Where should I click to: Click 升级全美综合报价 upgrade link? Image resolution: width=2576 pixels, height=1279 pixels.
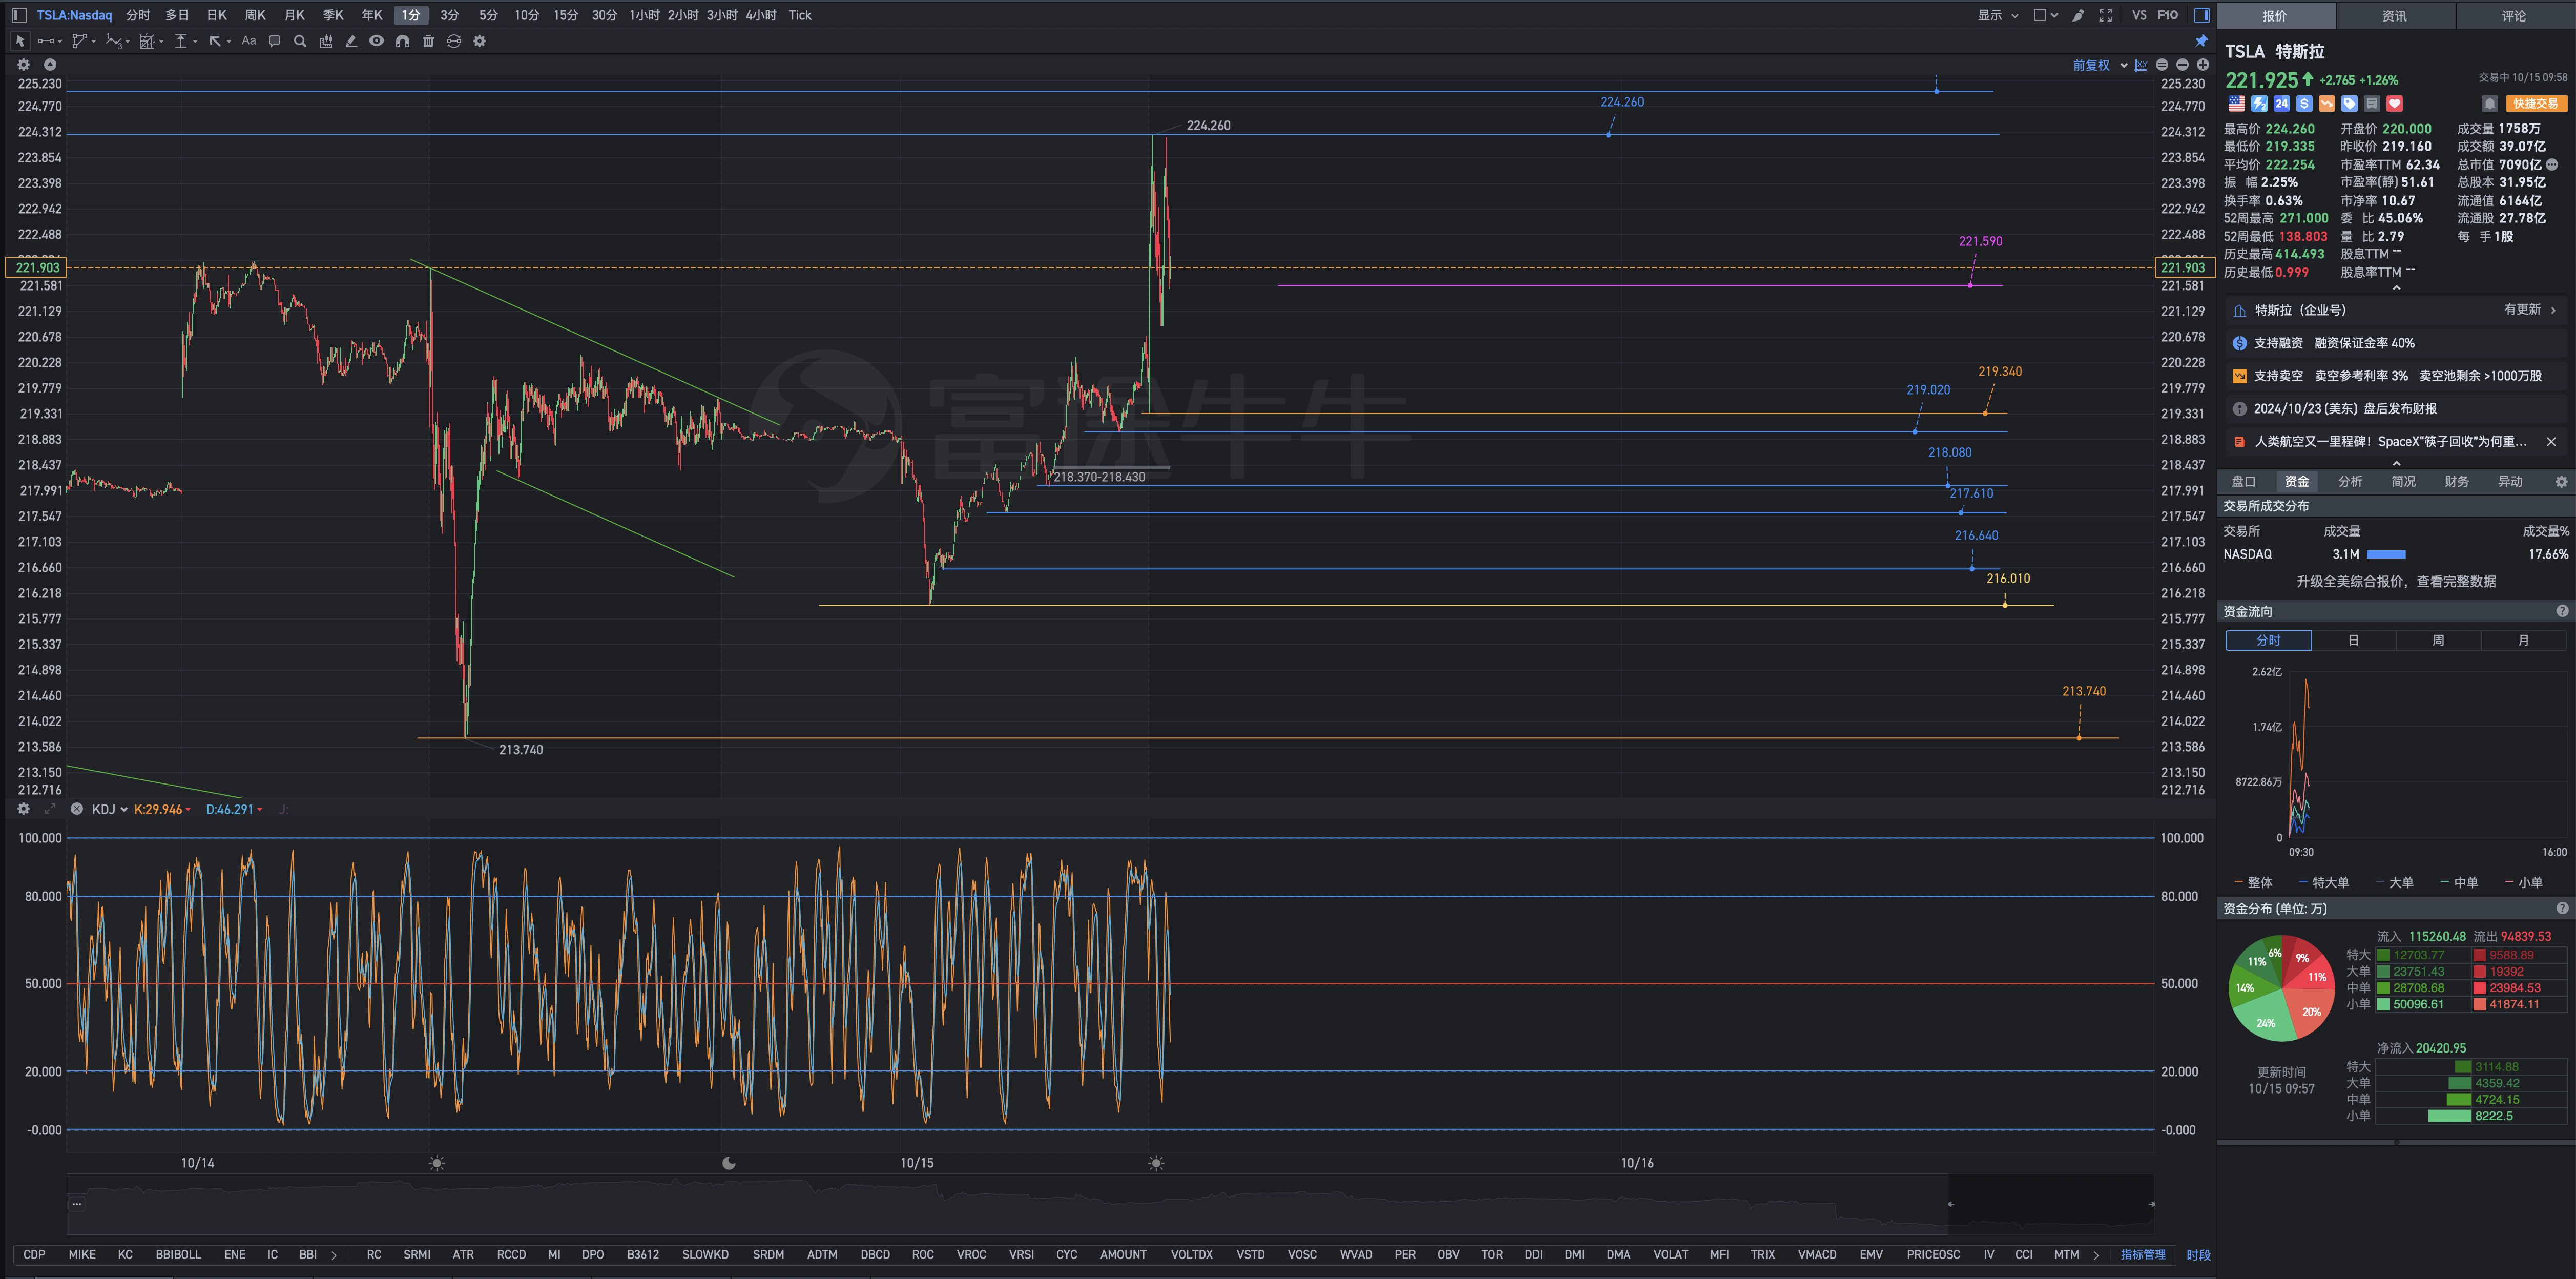point(2396,581)
